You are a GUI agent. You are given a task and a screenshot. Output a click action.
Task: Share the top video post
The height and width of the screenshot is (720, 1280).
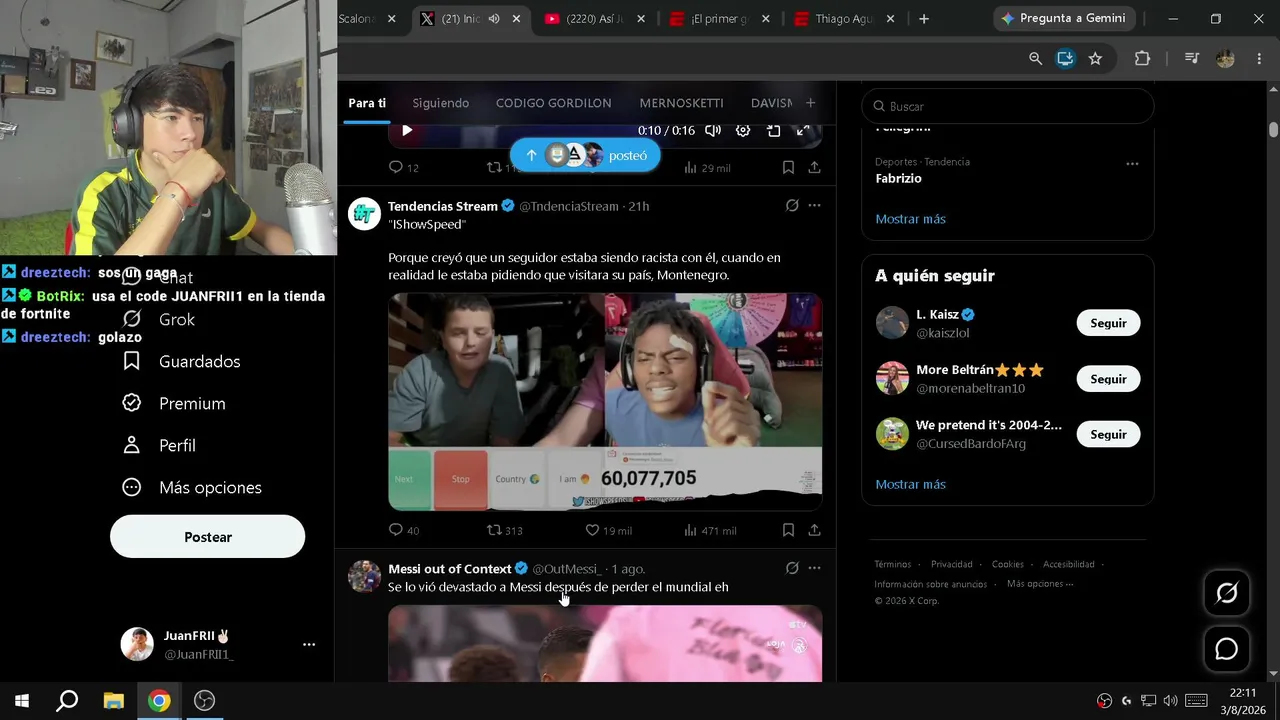click(x=815, y=167)
